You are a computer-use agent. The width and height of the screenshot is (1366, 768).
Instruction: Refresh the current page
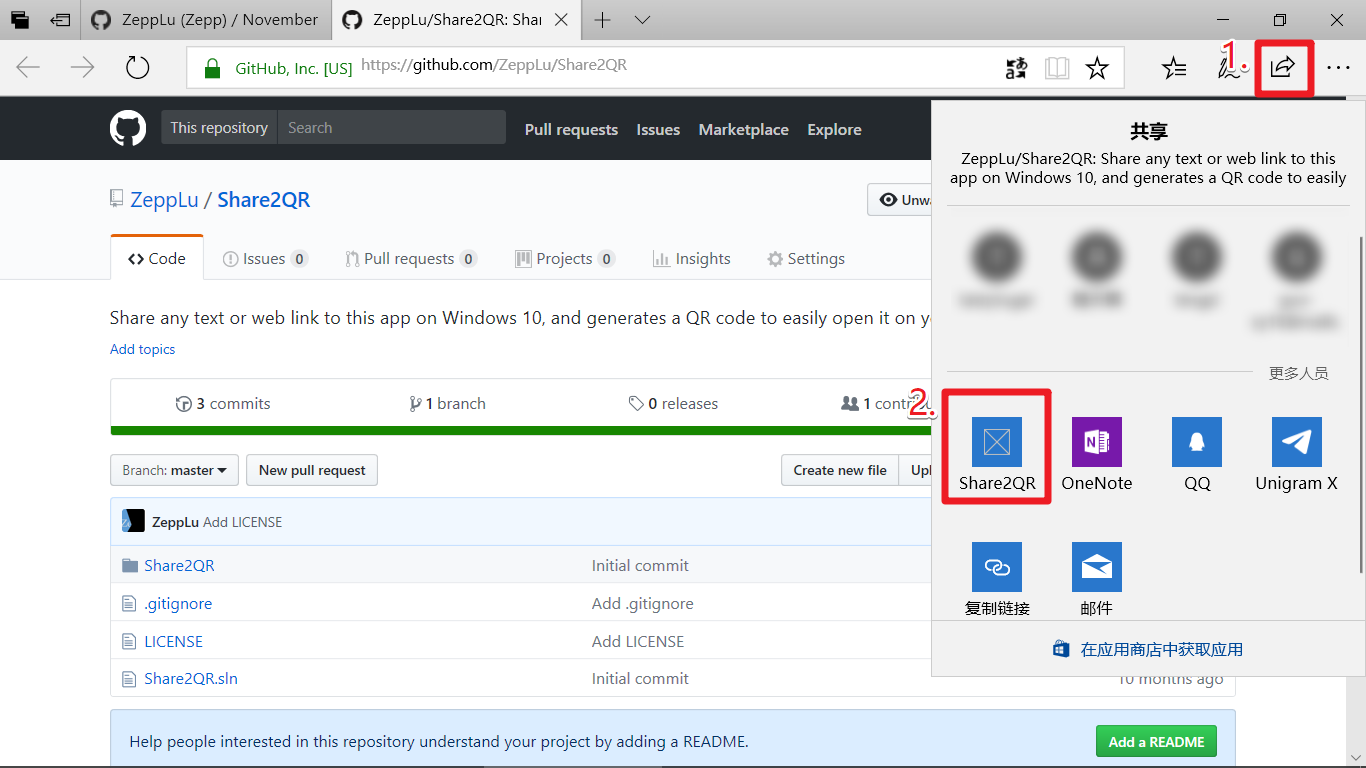(137, 68)
